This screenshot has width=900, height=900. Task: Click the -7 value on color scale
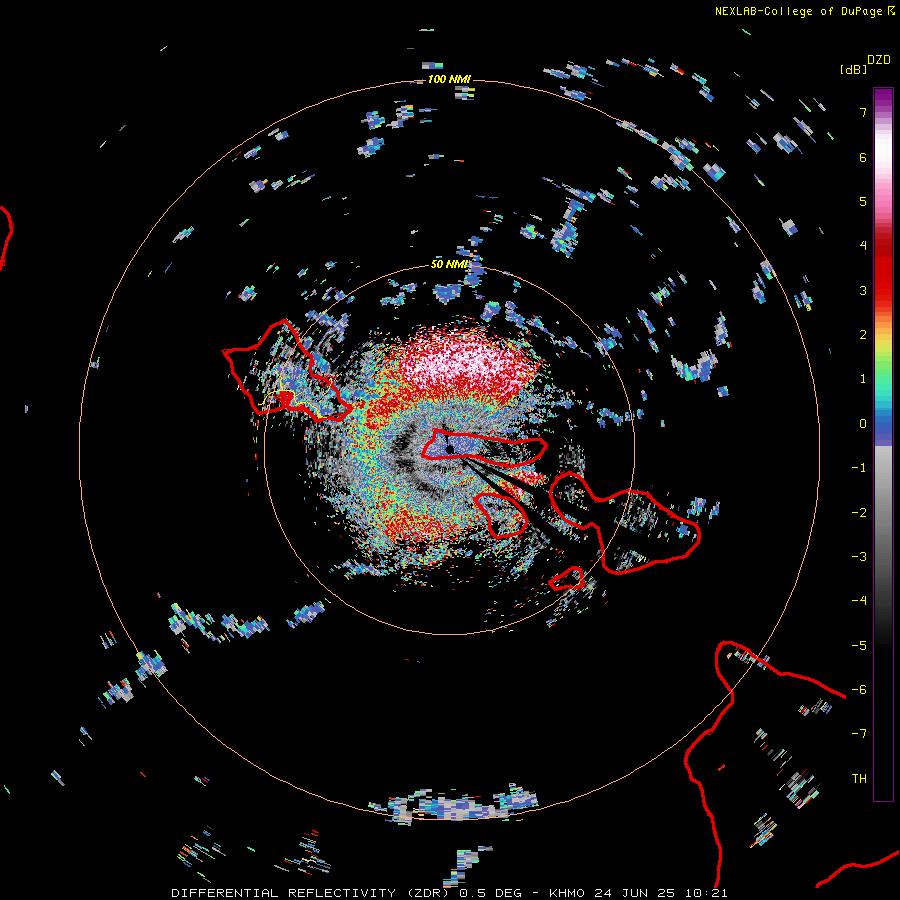coord(859,734)
